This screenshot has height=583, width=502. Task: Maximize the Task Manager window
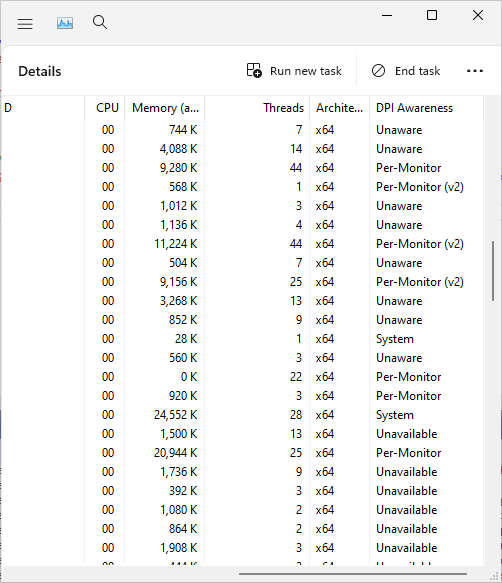[432, 15]
